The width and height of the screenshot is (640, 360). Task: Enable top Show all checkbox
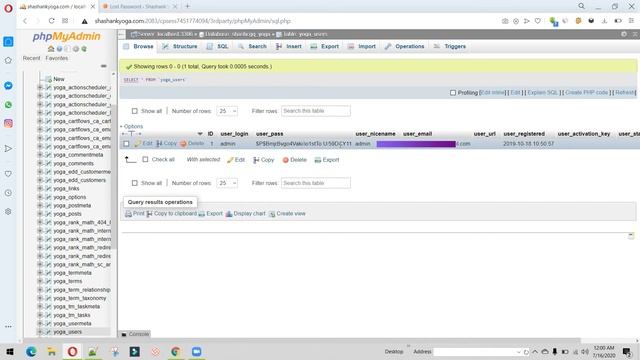pyautogui.click(x=135, y=111)
